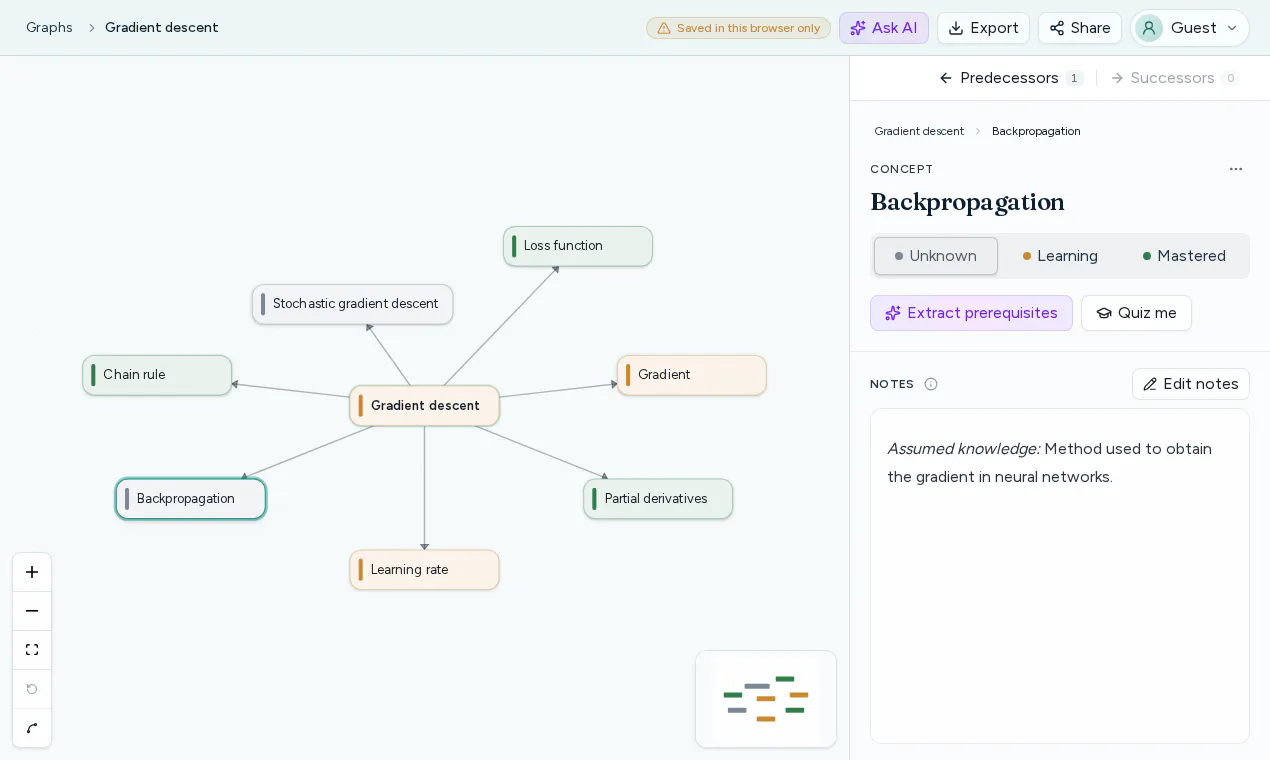
Task: Set Backpropagation status to Unknown
Action: pyautogui.click(x=936, y=256)
